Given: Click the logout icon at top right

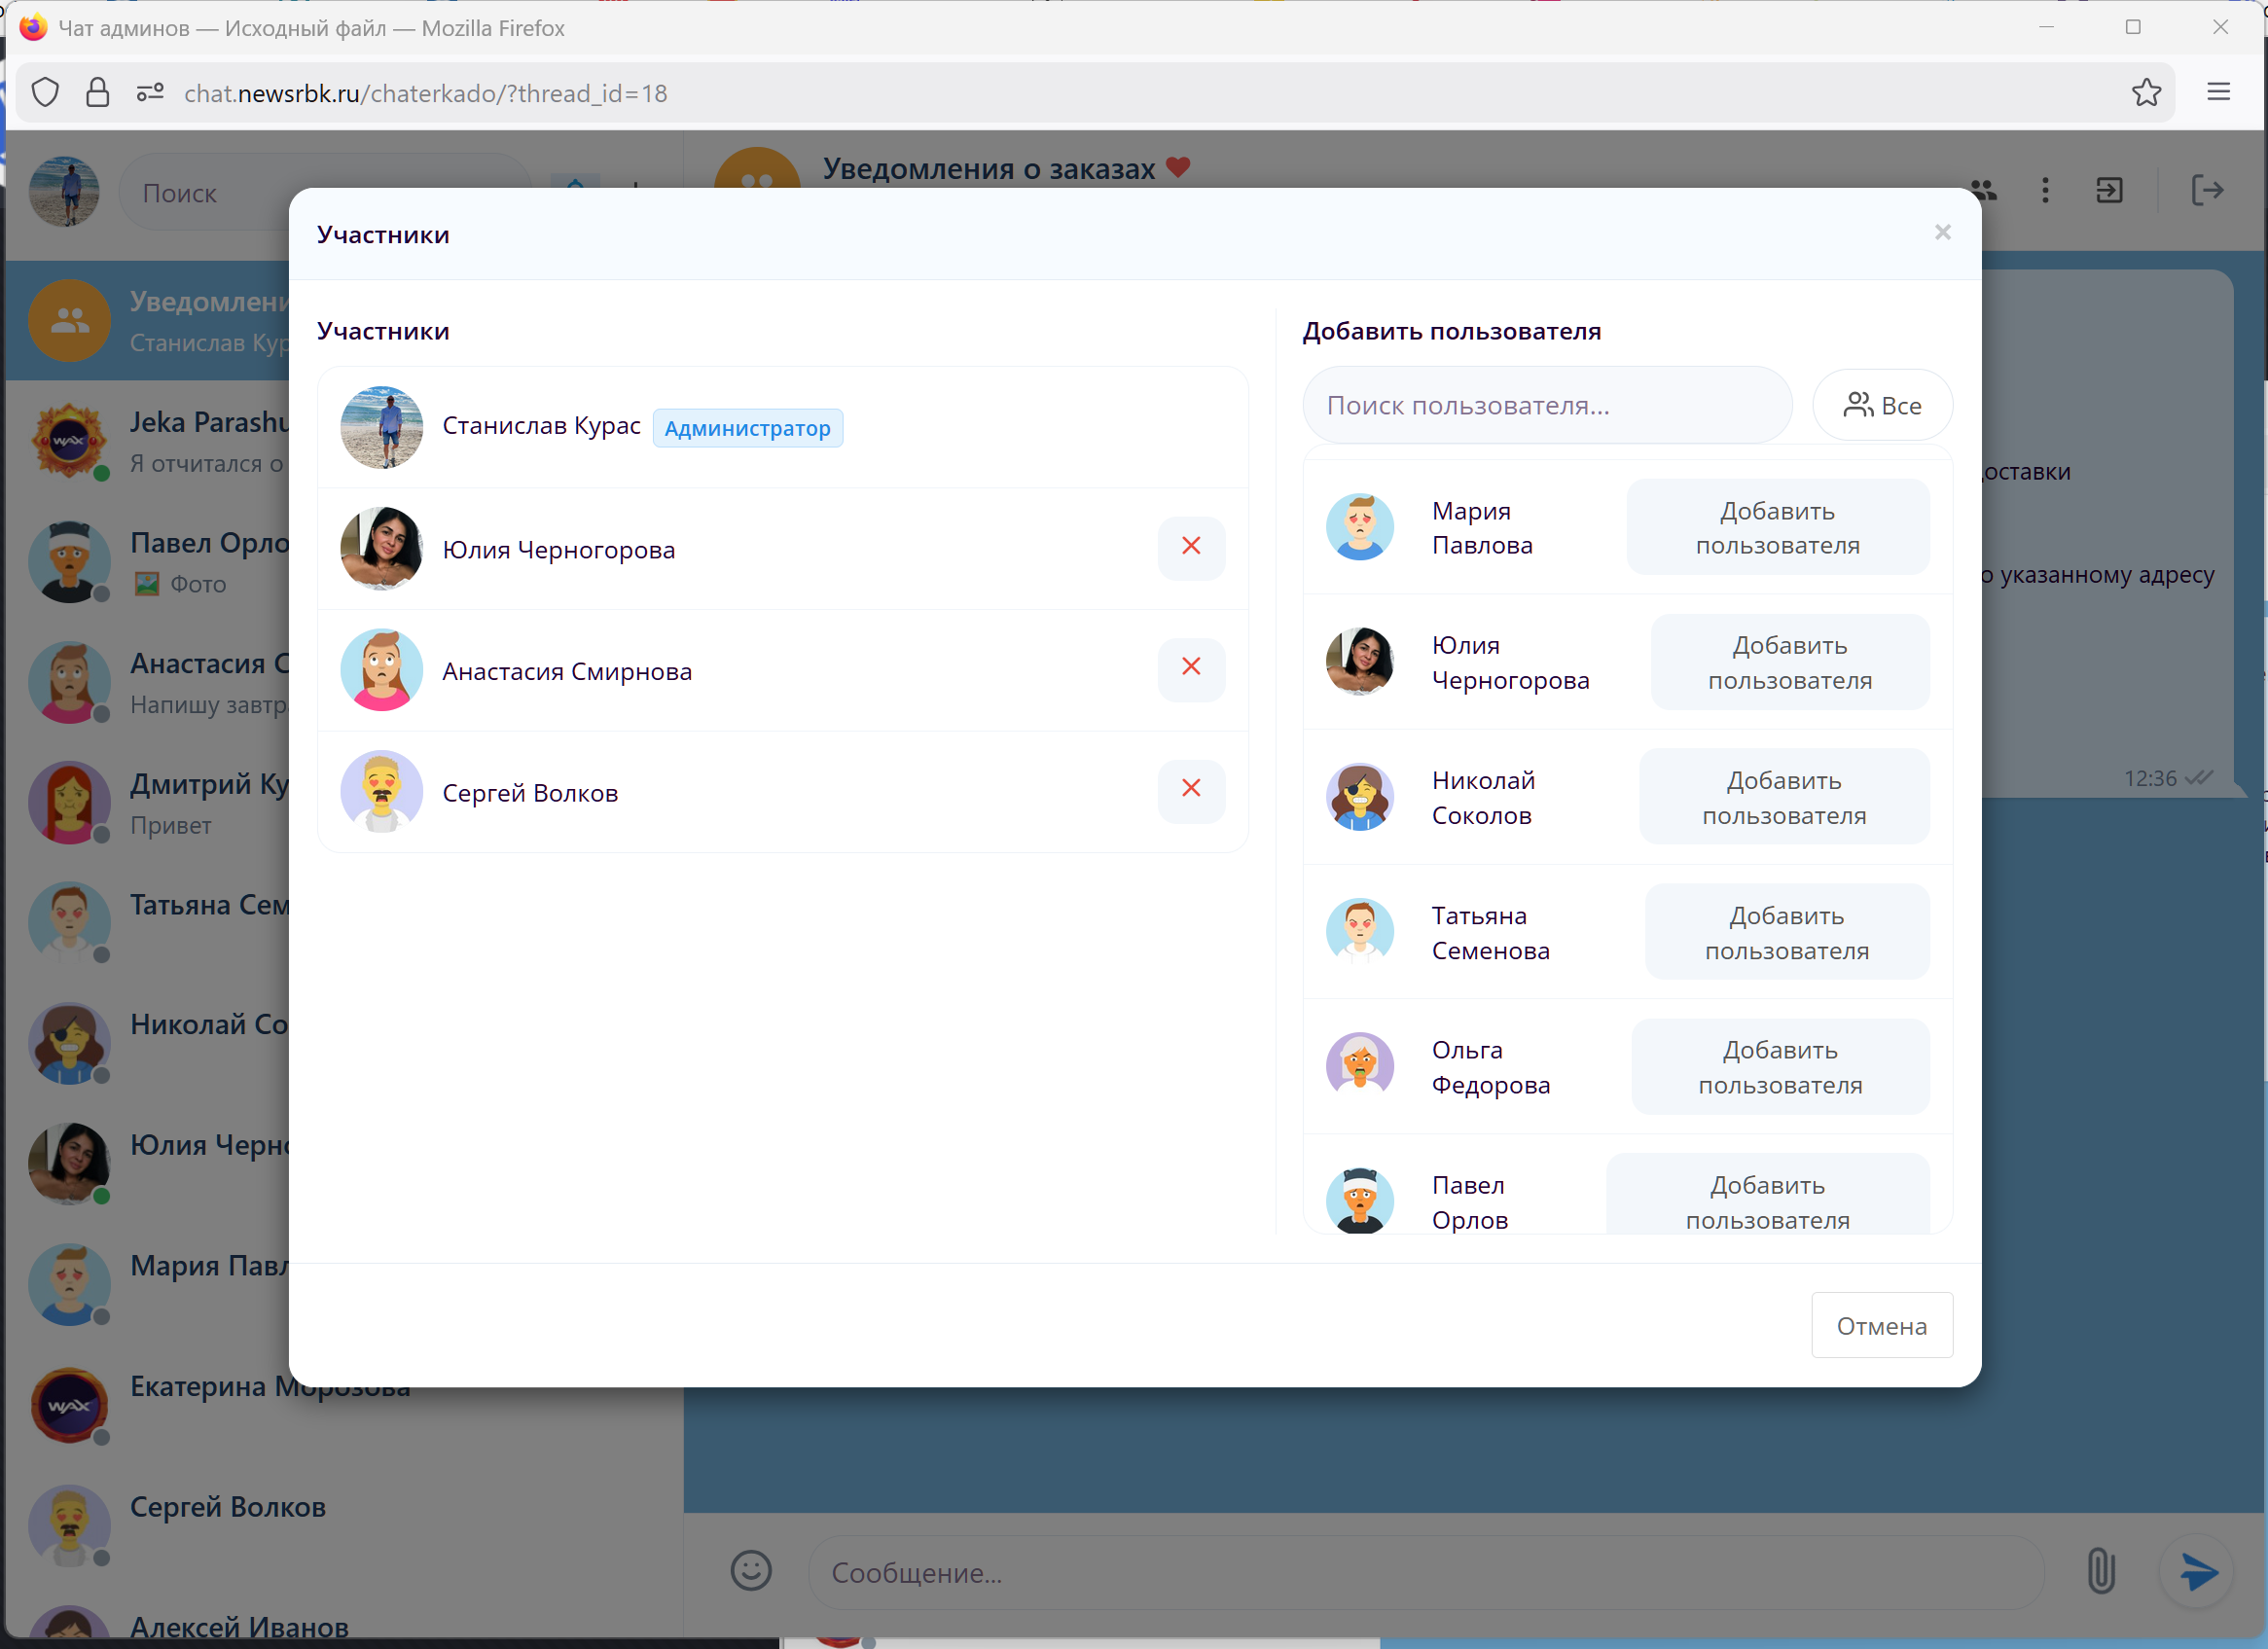Looking at the screenshot, I should pyautogui.click(x=2206, y=190).
